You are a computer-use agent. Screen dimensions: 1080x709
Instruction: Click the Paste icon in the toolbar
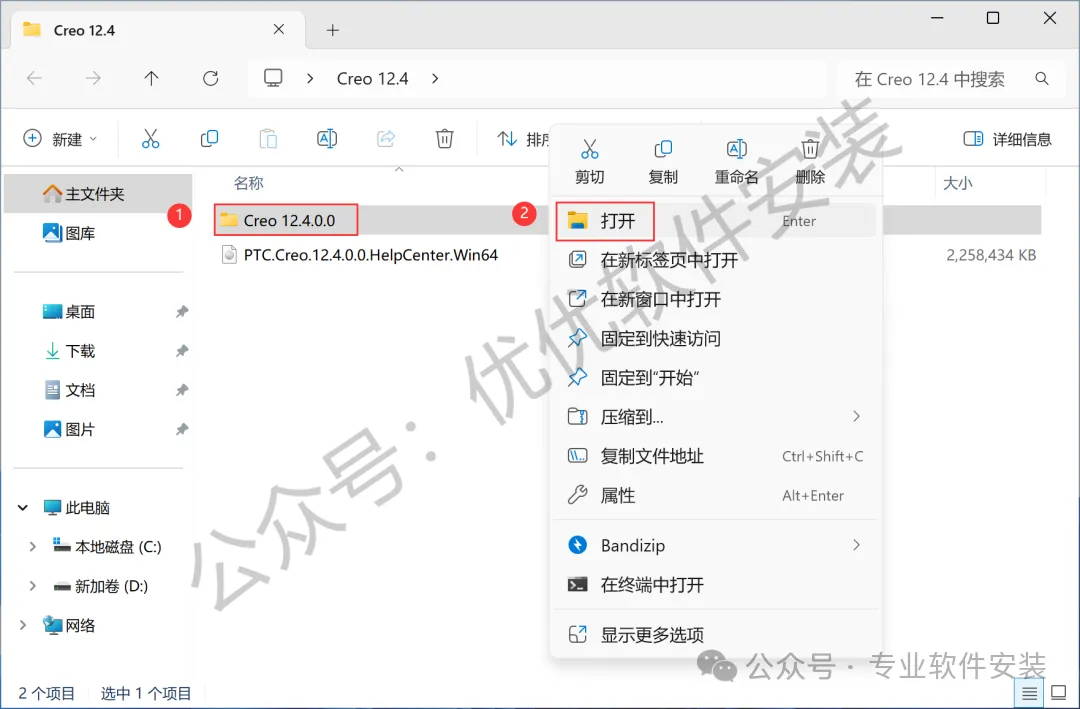tap(268, 138)
